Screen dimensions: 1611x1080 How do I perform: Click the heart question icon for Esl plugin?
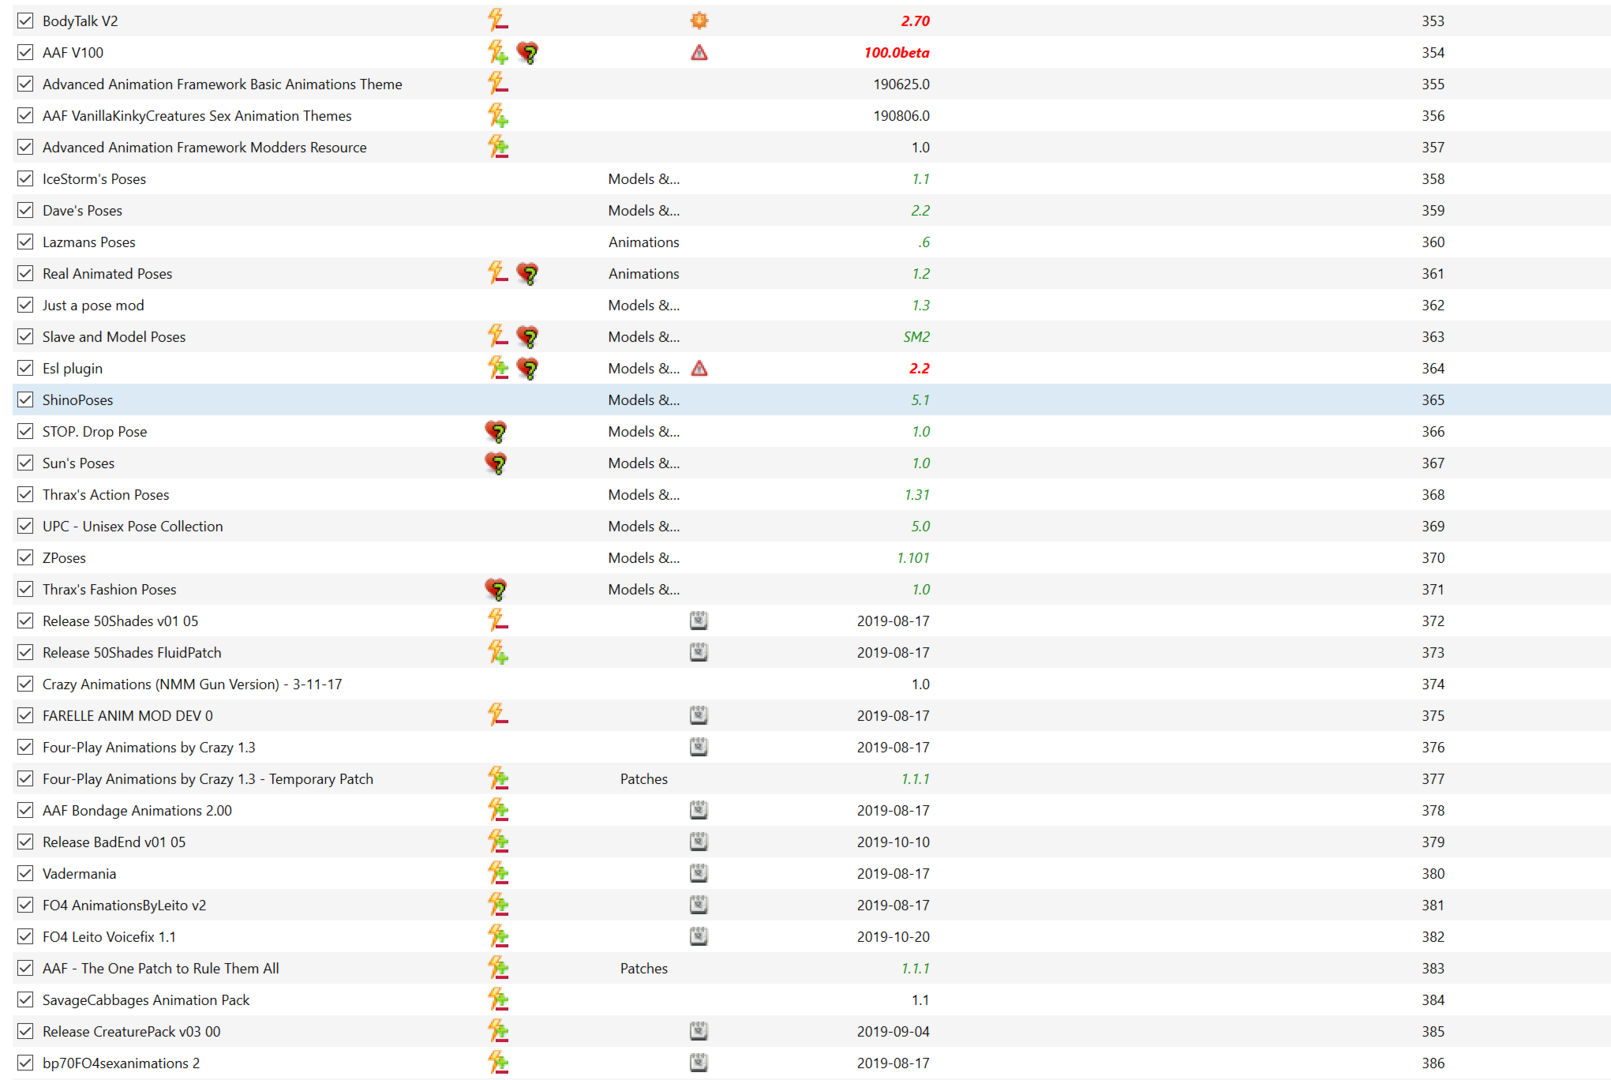[528, 368]
